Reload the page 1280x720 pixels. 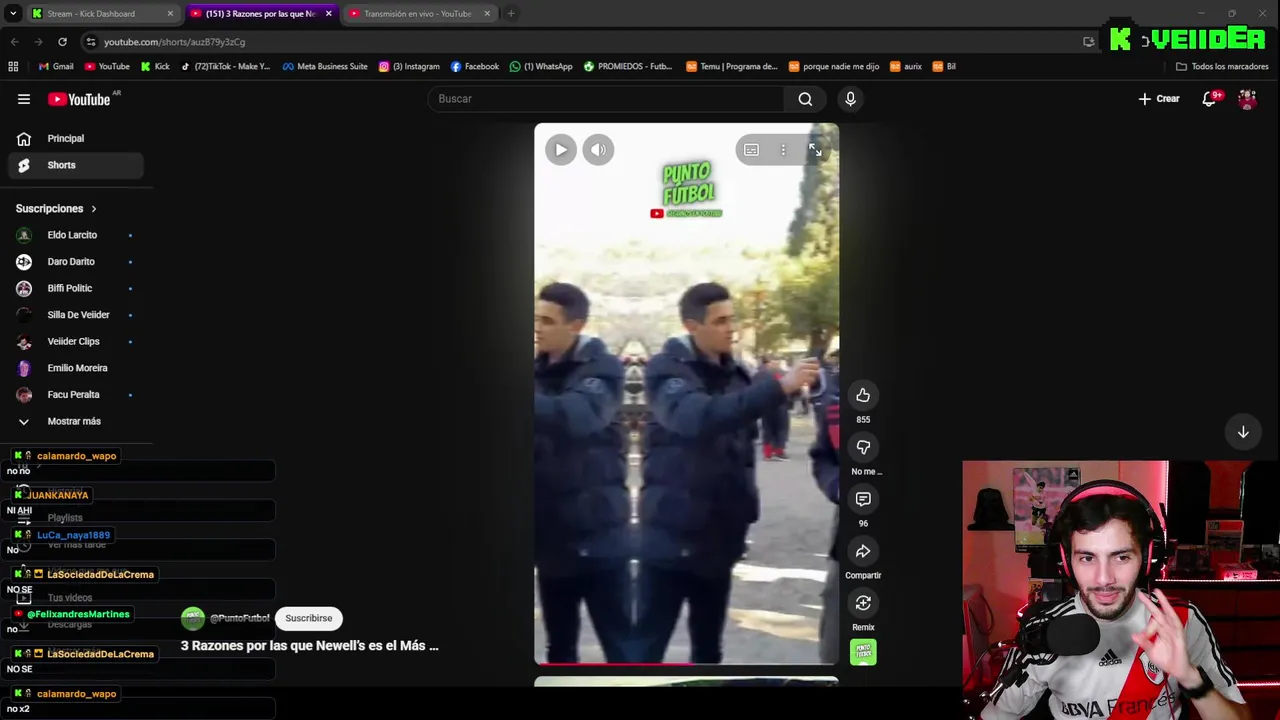point(62,42)
